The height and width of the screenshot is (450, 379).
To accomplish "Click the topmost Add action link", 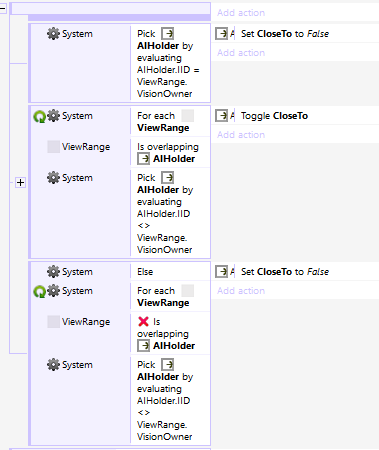I will pyautogui.click(x=241, y=13).
